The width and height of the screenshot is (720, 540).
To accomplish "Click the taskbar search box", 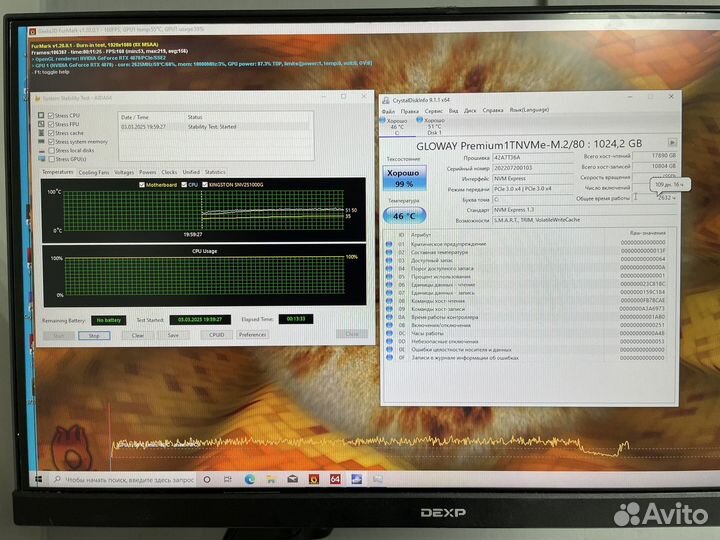I will [123, 480].
